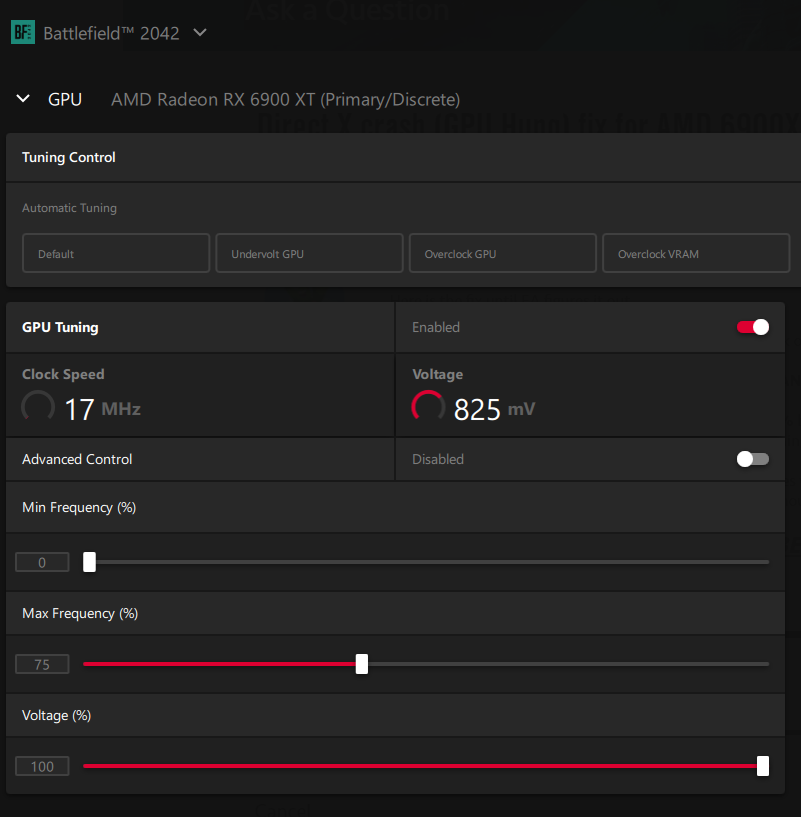Click the Voltage gauge dial
The width and height of the screenshot is (801, 817).
click(x=428, y=407)
